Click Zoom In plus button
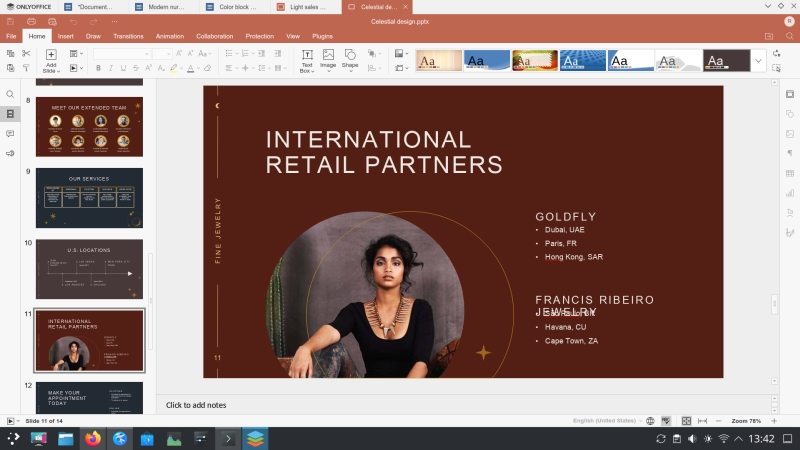This screenshot has width=800, height=450. coord(774,421)
